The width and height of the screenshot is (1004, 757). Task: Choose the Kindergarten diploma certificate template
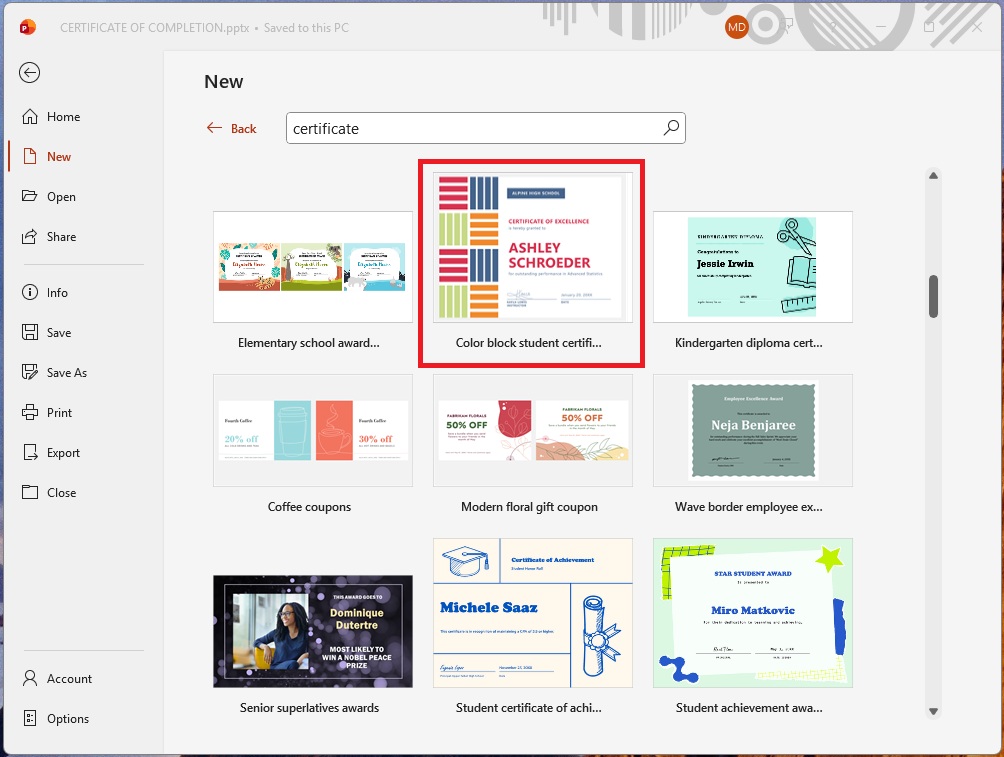point(752,267)
